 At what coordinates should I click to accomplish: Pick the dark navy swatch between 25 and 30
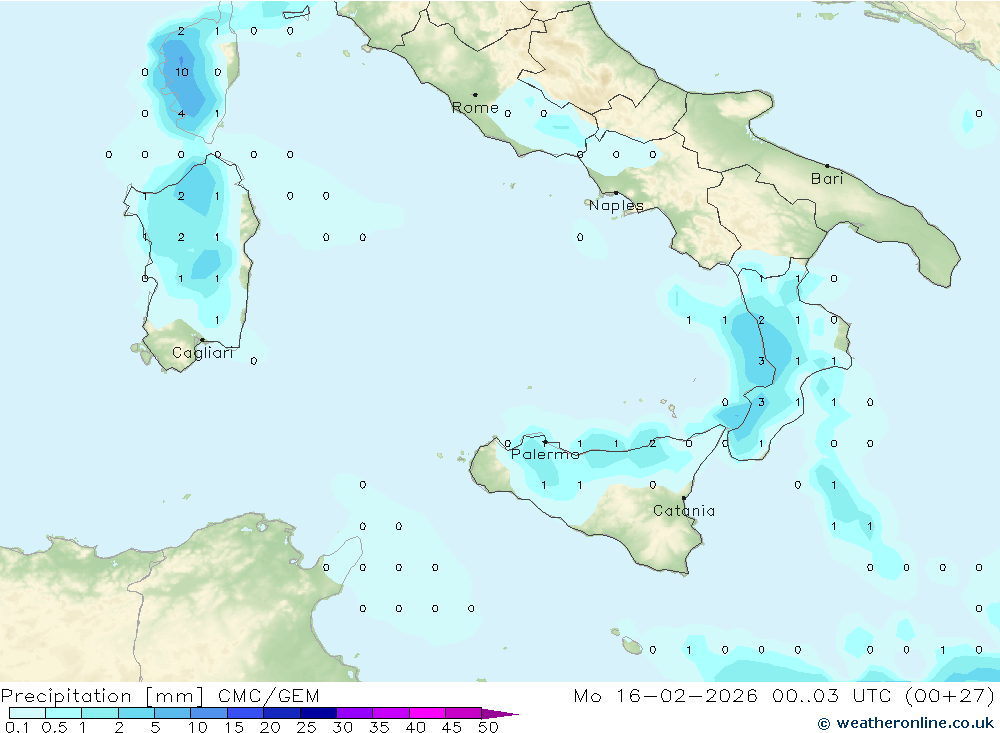tap(318, 713)
